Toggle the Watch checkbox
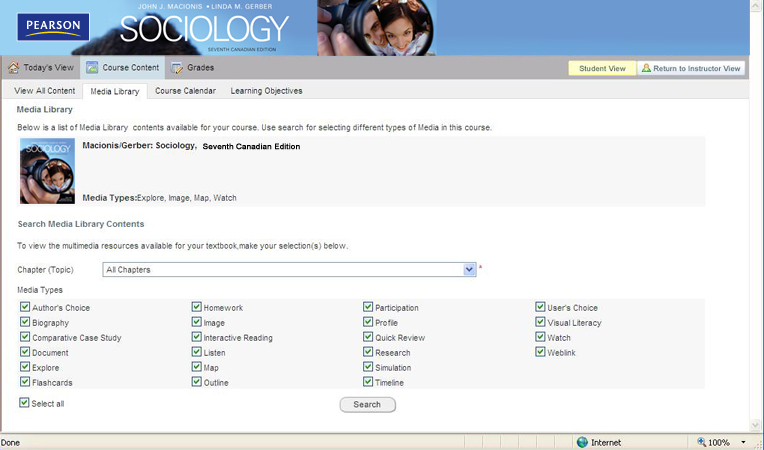The width and height of the screenshot is (764, 450). (540, 337)
